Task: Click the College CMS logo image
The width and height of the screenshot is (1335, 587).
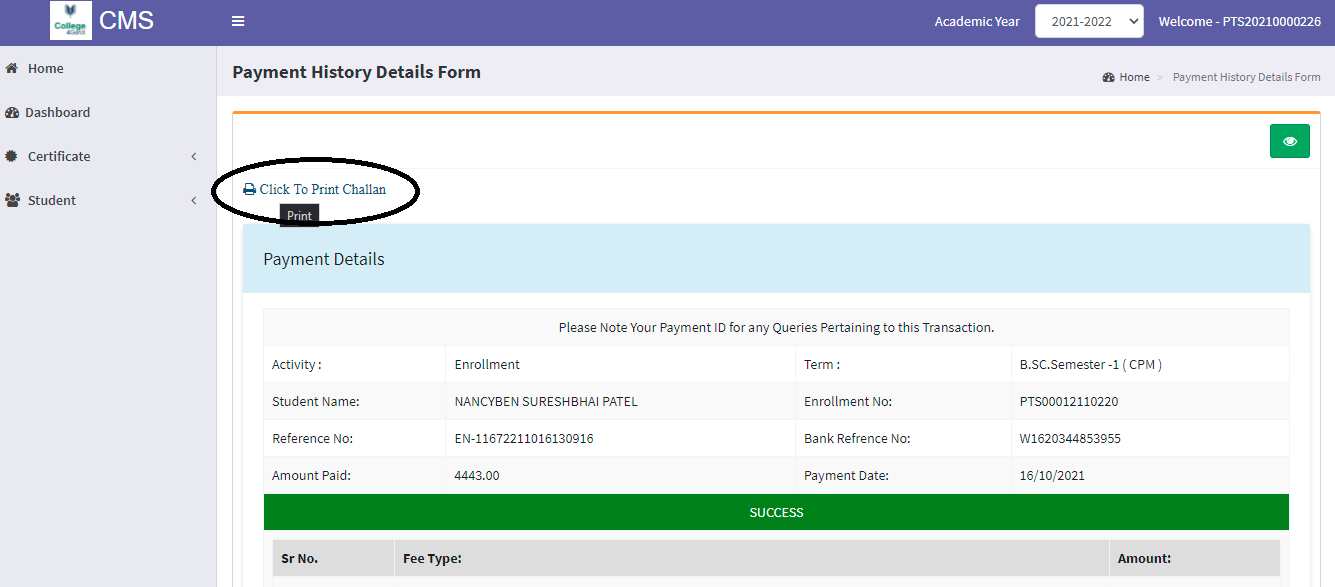Action: point(71,21)
